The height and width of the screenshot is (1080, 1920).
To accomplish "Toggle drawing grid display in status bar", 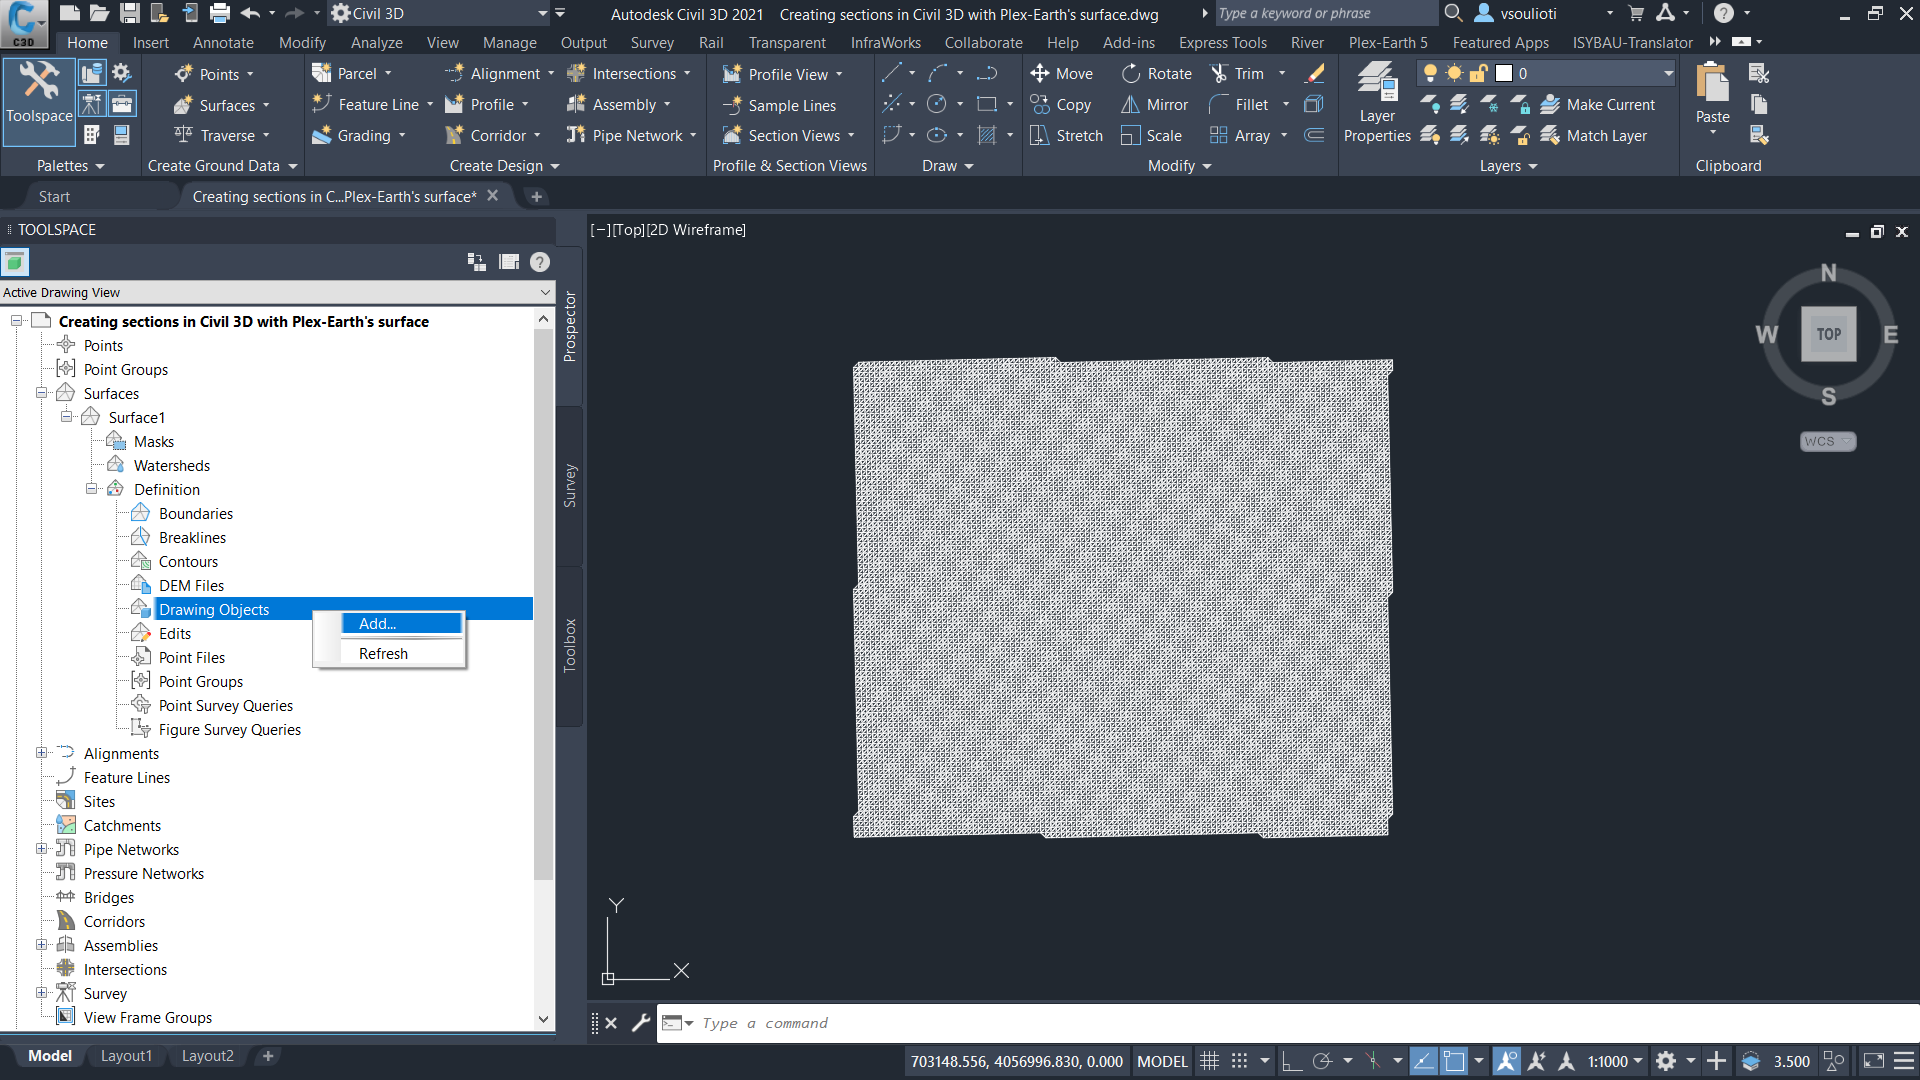I will [1209, 1061].
